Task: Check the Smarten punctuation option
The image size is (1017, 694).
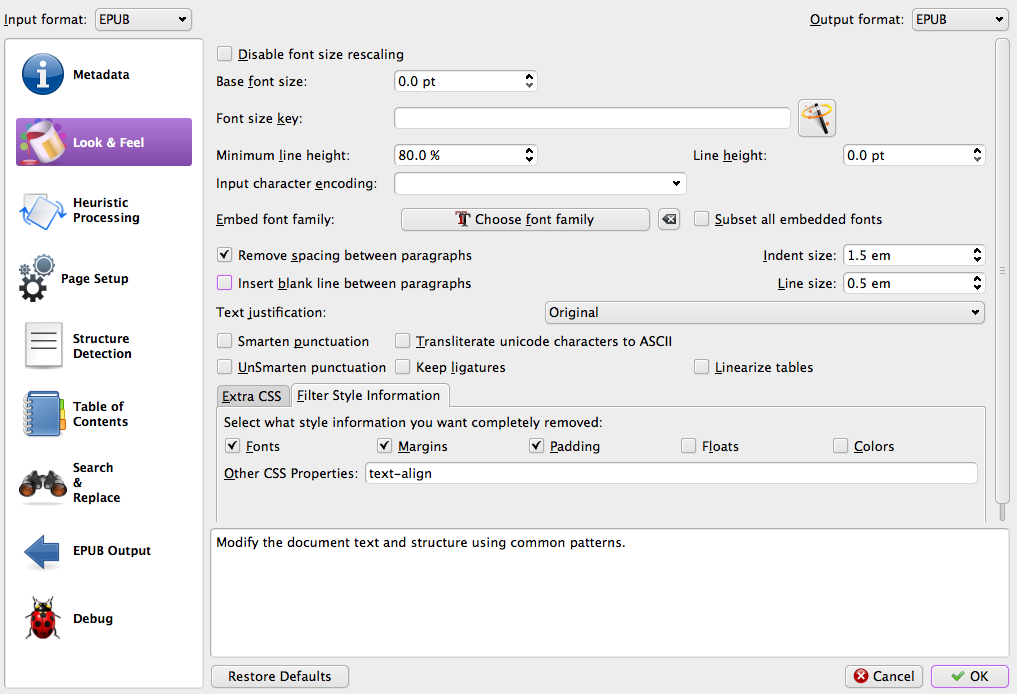Action: (x=225, y=341)
